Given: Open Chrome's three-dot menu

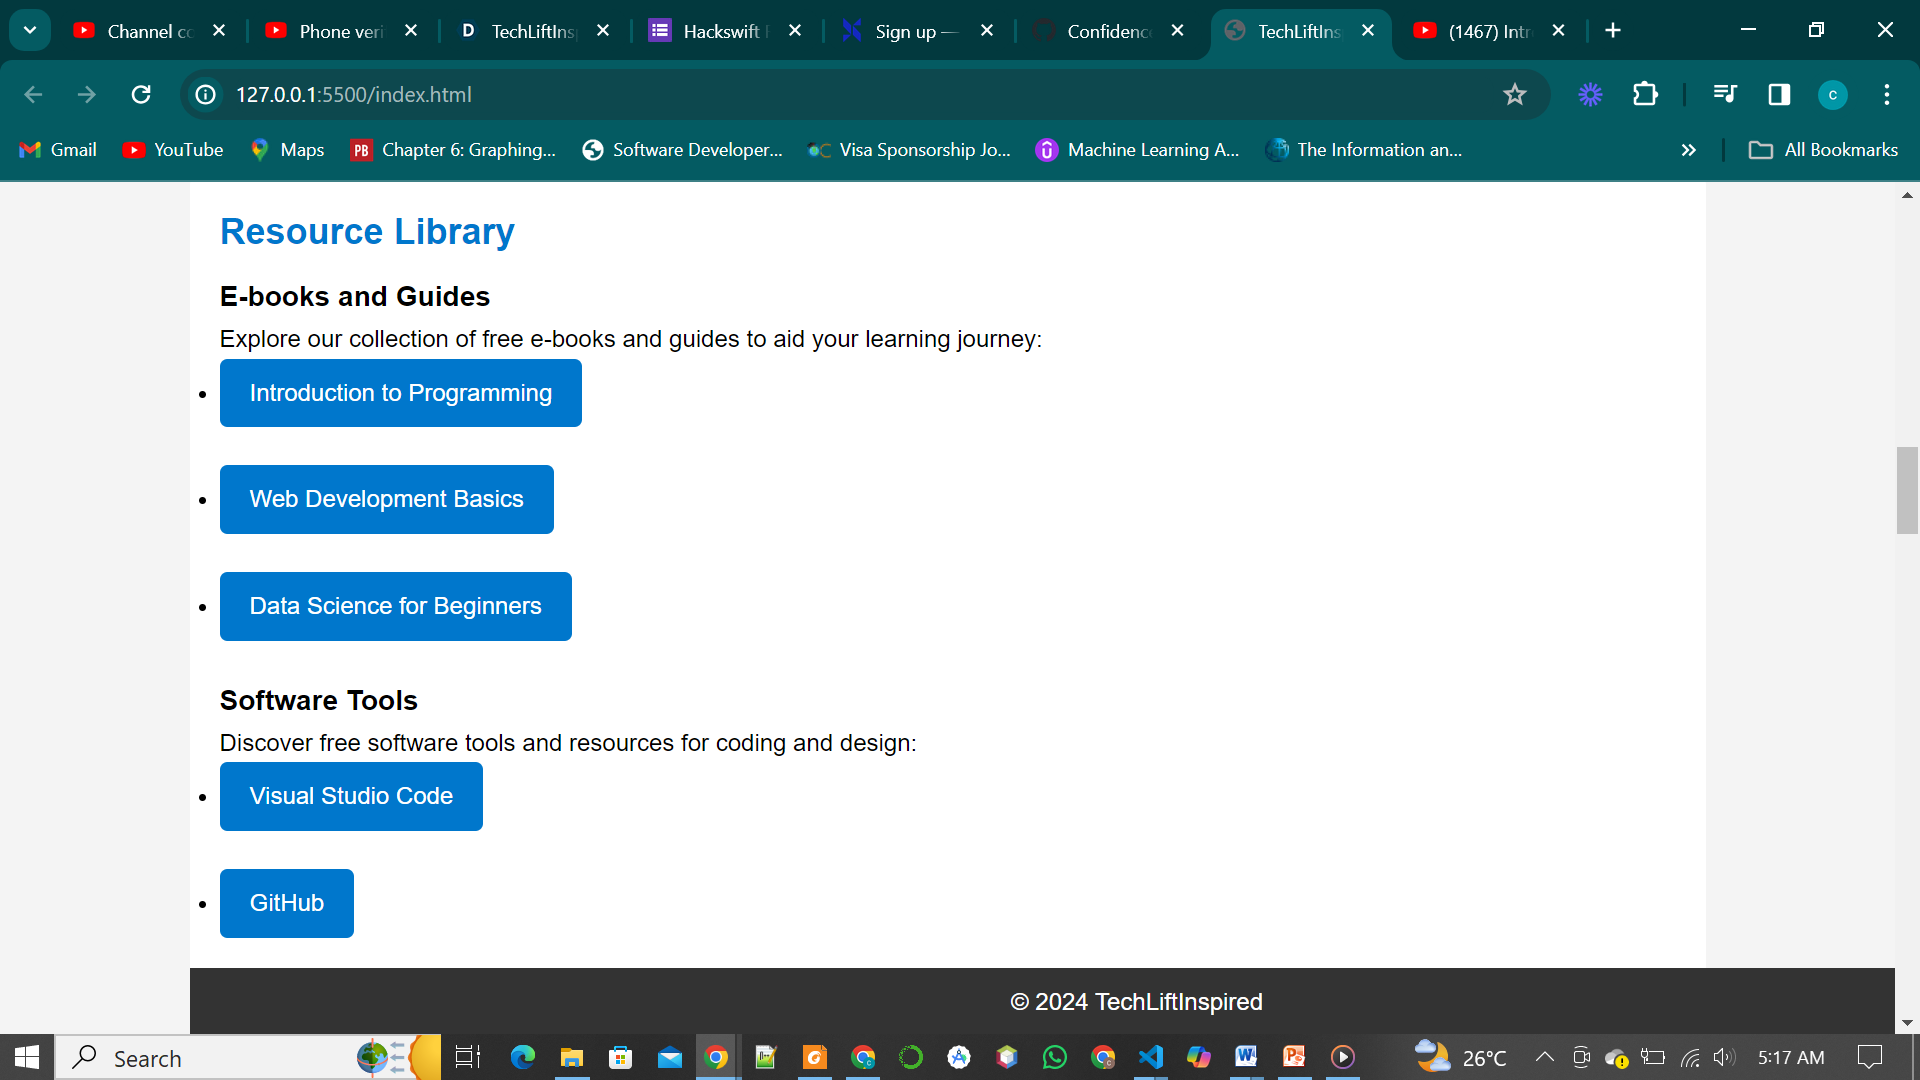Looking at the screenshot, I should (x=1887, y=94).
